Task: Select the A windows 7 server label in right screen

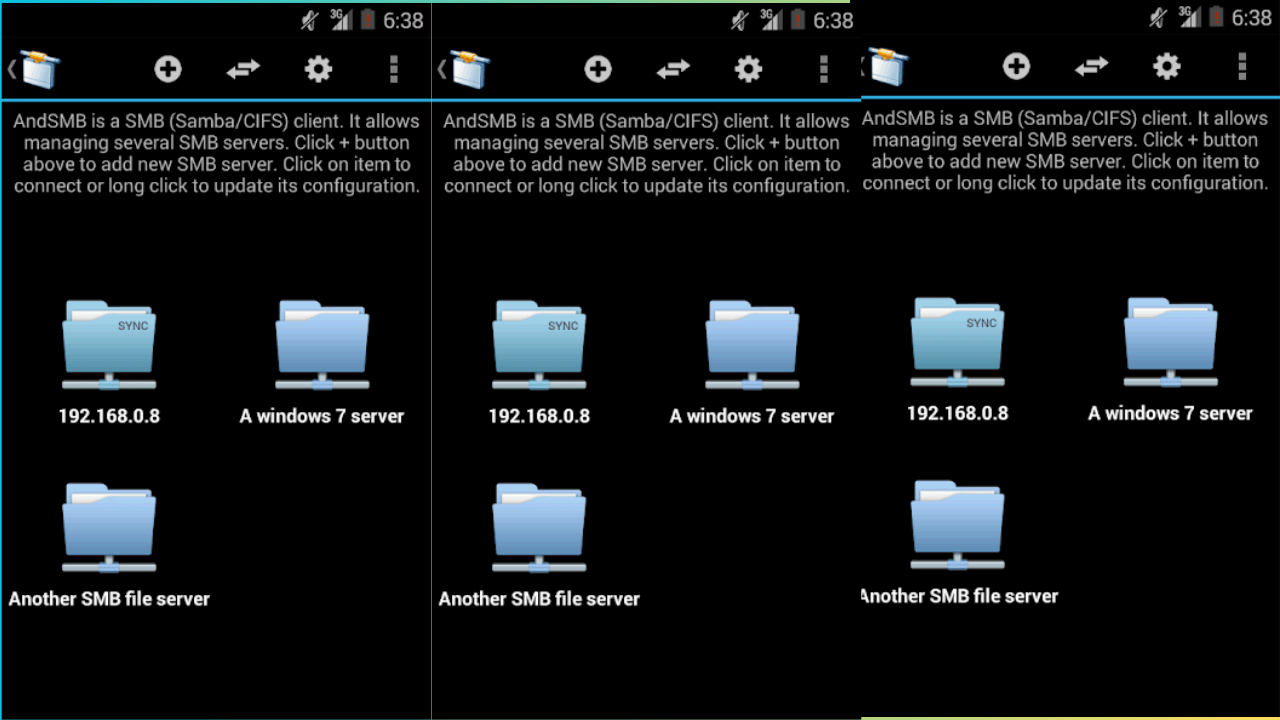Action: tap(1170, 413)
